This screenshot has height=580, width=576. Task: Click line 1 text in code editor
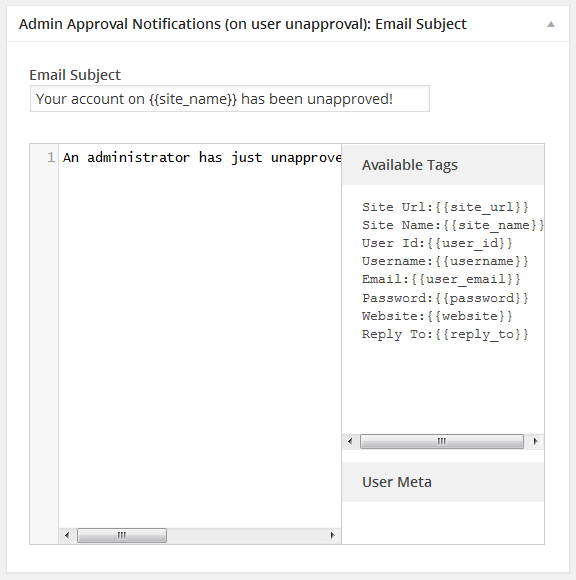pyautogui.click(x=202, y=158)
